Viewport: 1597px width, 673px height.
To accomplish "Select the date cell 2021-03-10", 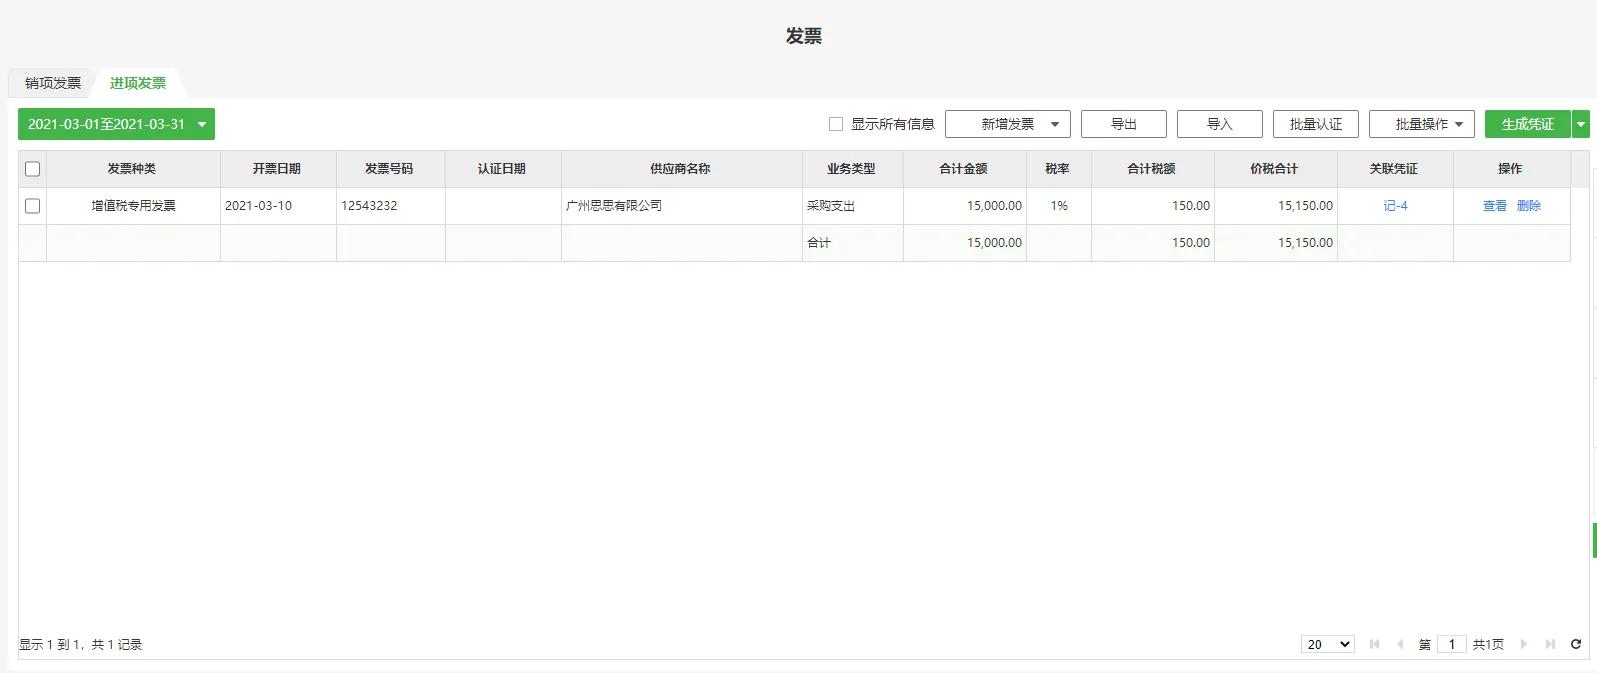I will click(x=278, y=206).
